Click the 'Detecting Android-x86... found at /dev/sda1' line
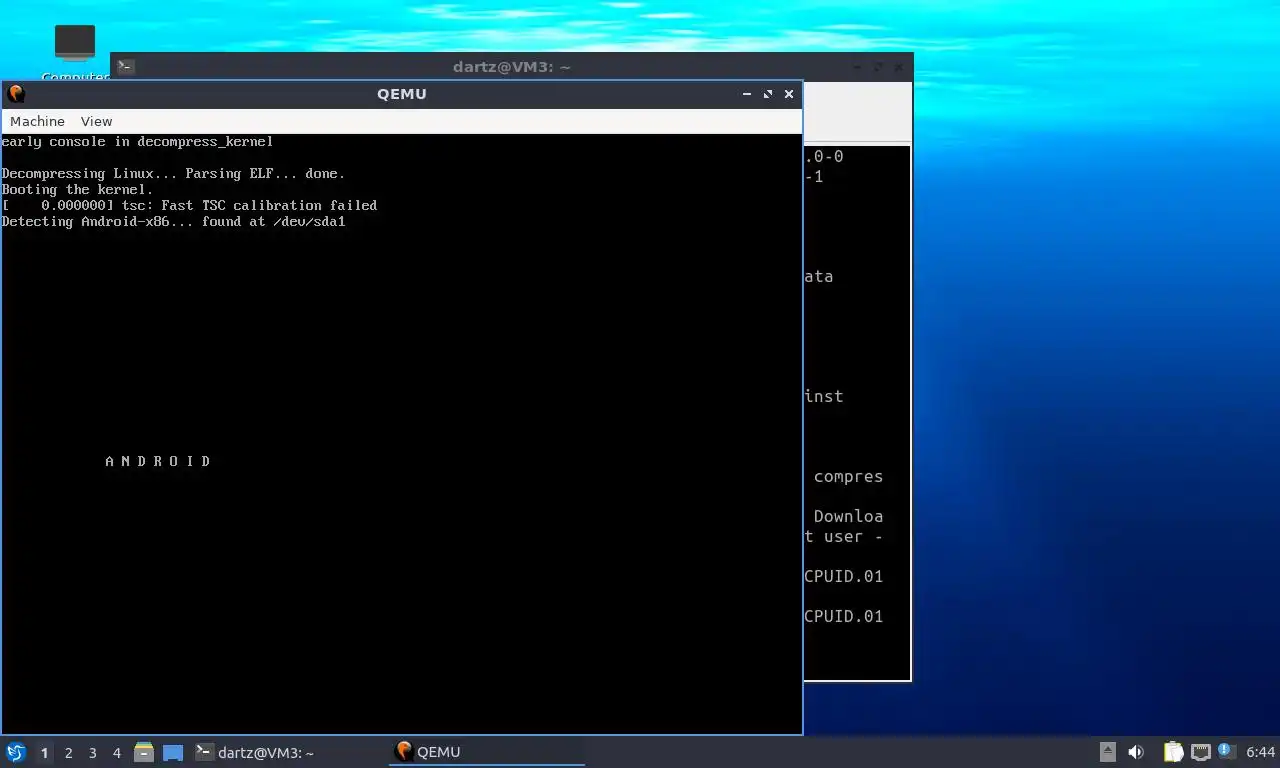The height and width of the screenshot is (768, 1280). 173,222
